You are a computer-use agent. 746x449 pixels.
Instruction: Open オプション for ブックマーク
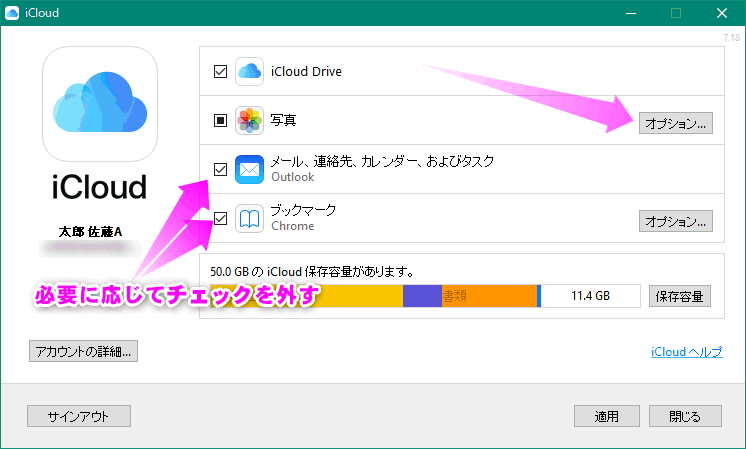(x=676, y=220)
